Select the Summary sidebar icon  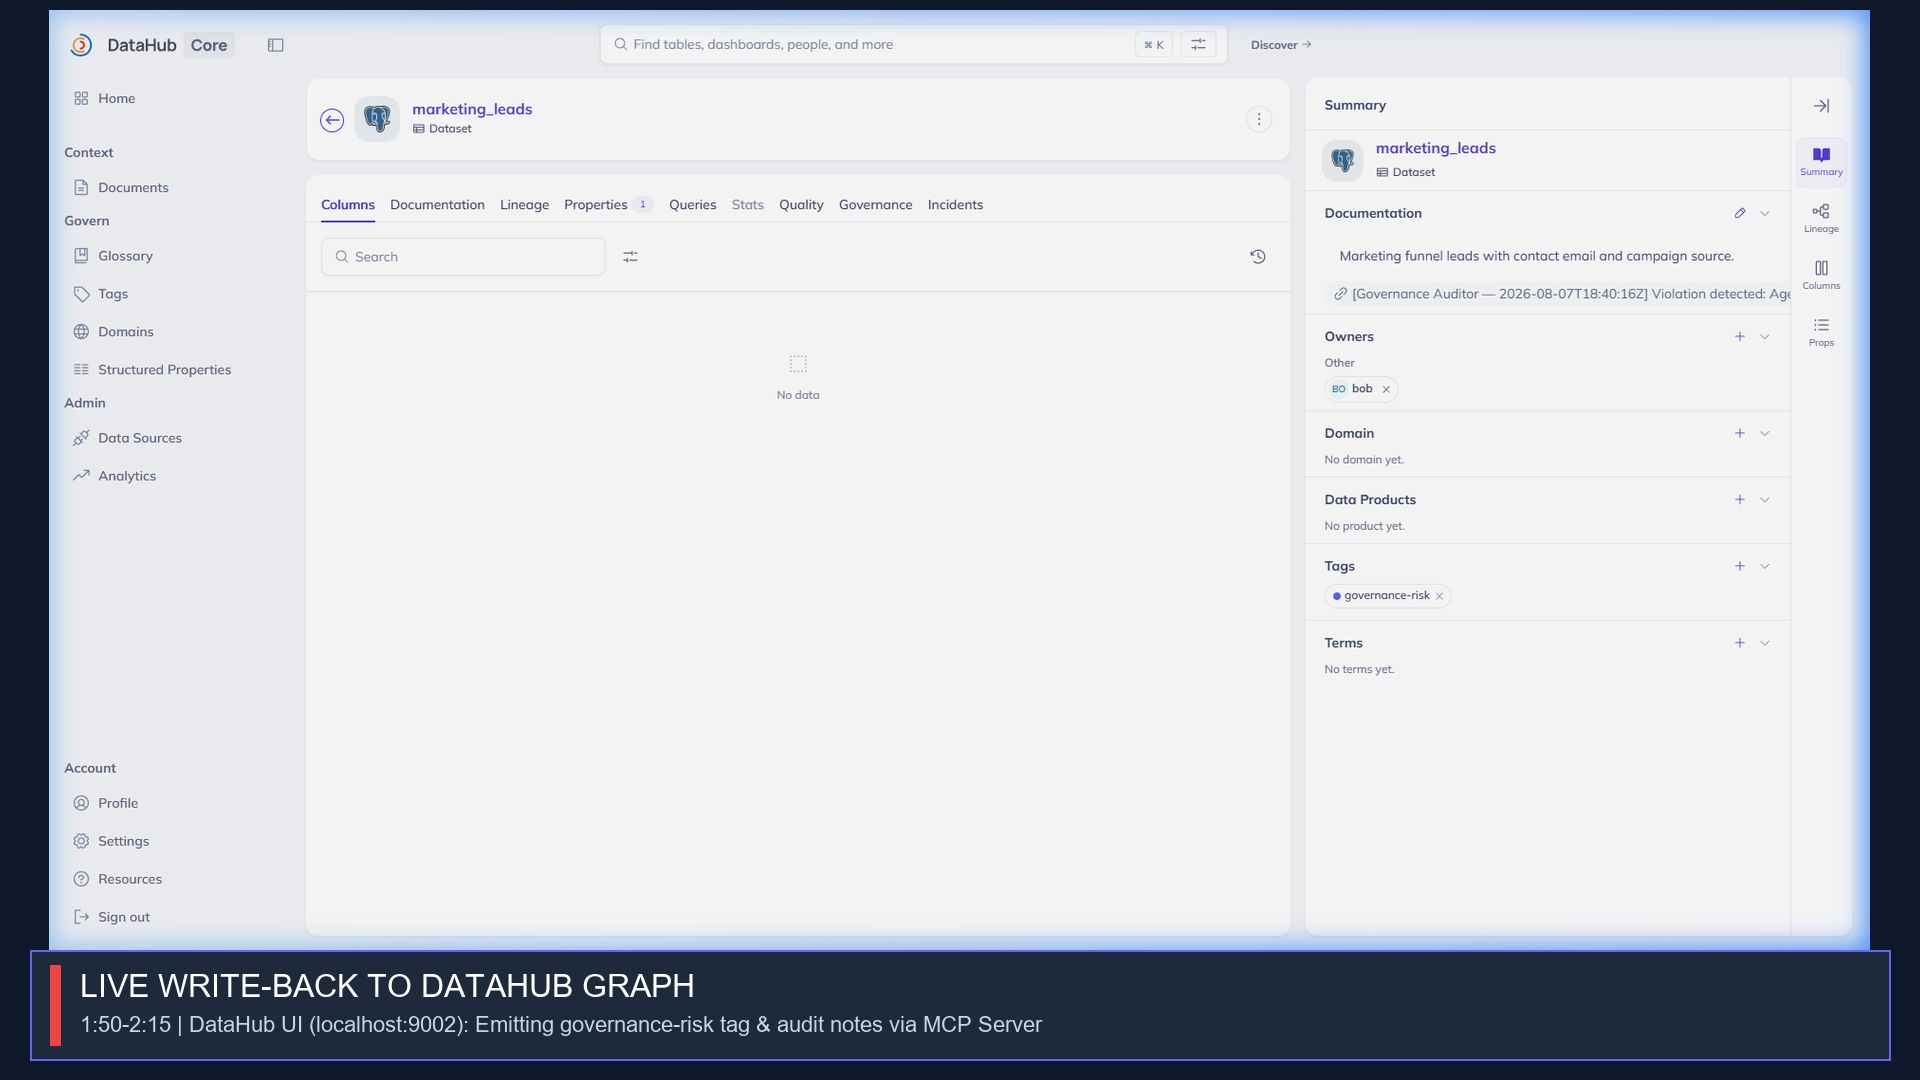click(1821, 161)
